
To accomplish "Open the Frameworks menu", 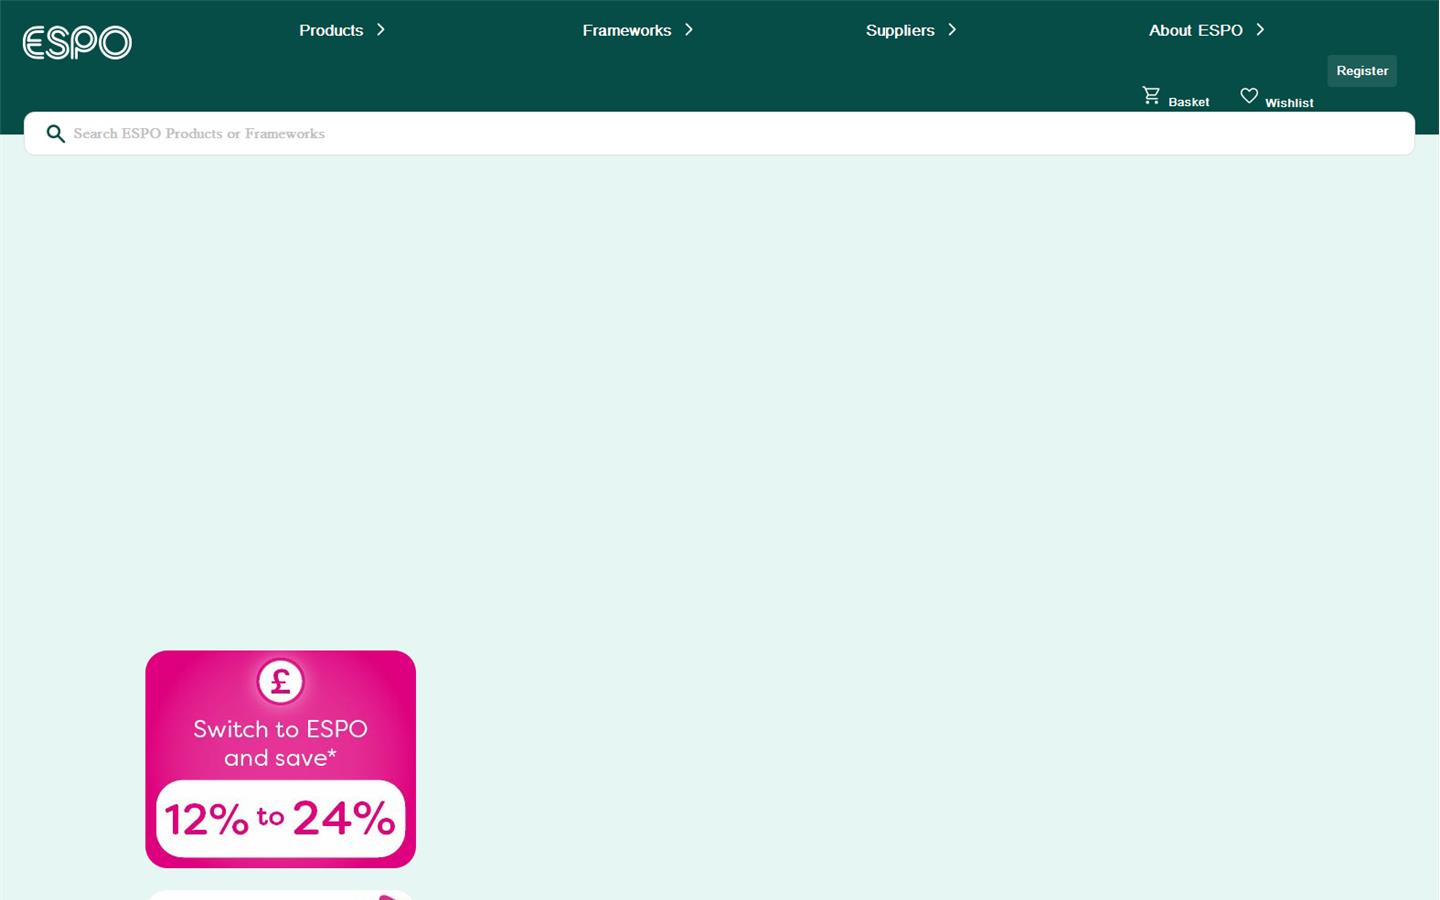I will click(x=626, y=30).
